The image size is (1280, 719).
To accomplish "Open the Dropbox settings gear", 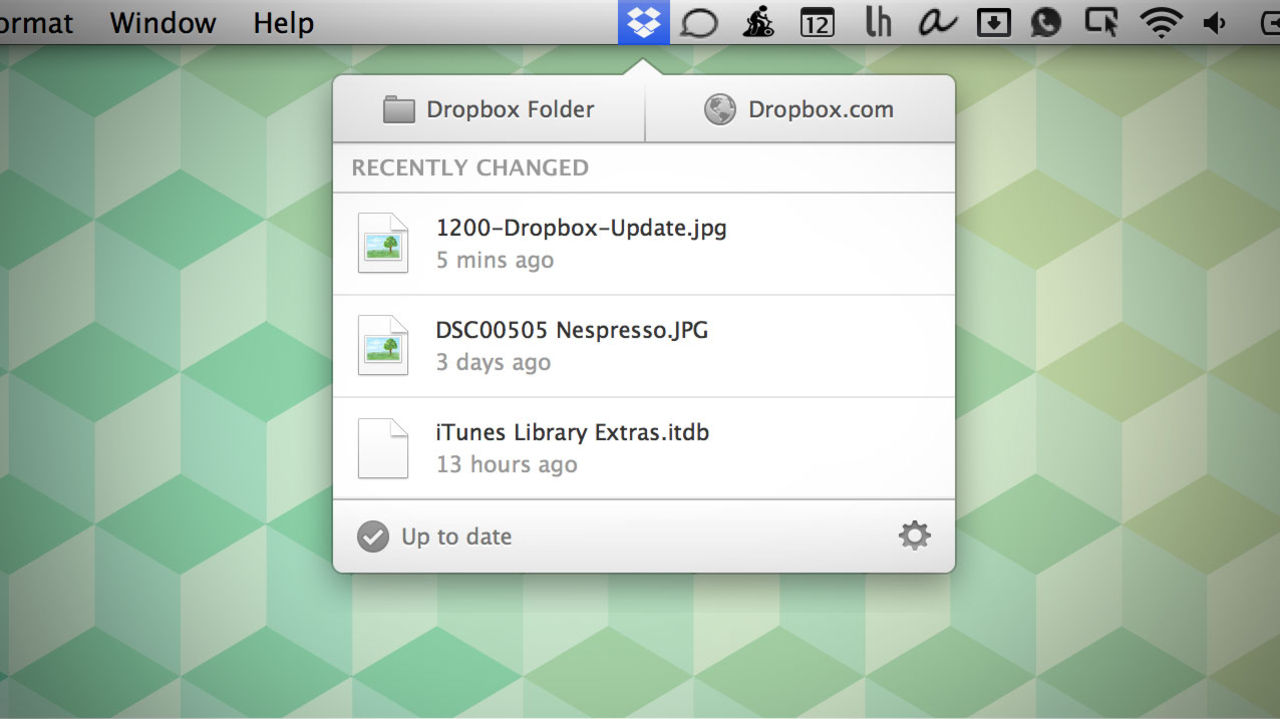I will pos(913,536).
